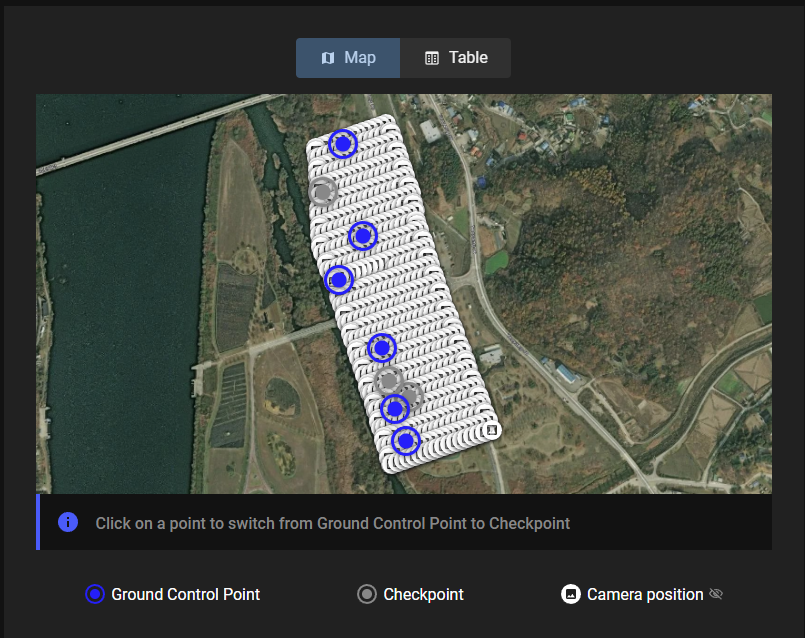
Task: Select the Ground Control Point radio button
Action: tap(95, 594)
